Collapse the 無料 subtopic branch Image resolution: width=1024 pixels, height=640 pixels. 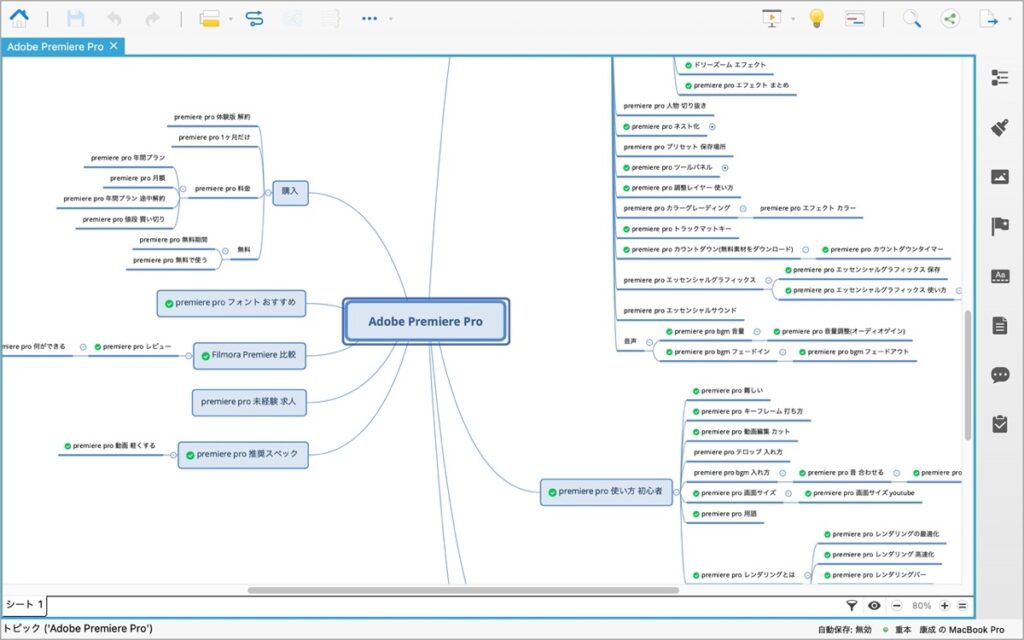(225, 250)
